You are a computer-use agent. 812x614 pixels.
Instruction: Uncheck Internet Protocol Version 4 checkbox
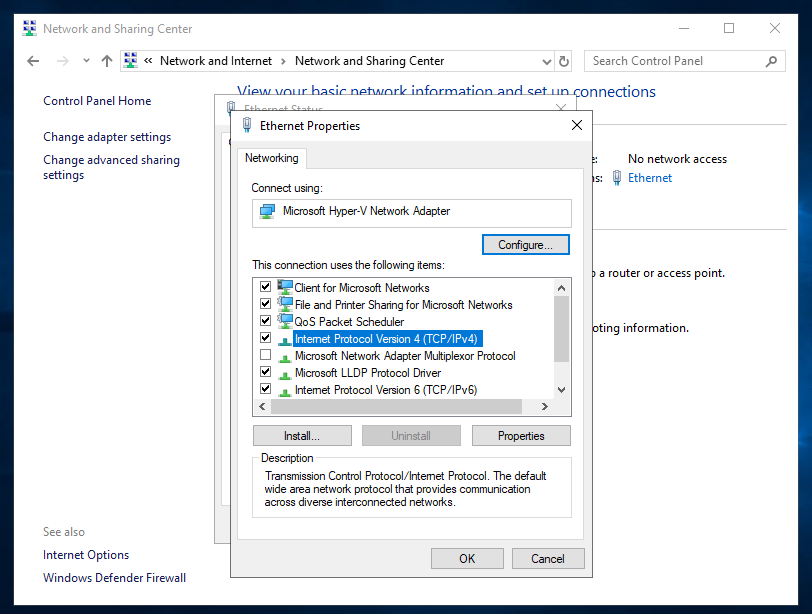click(266, 338)
